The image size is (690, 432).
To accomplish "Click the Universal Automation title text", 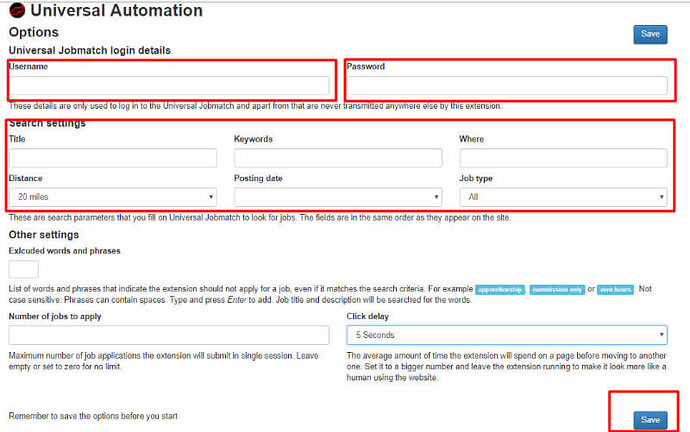I will click(x=116, y=12).
